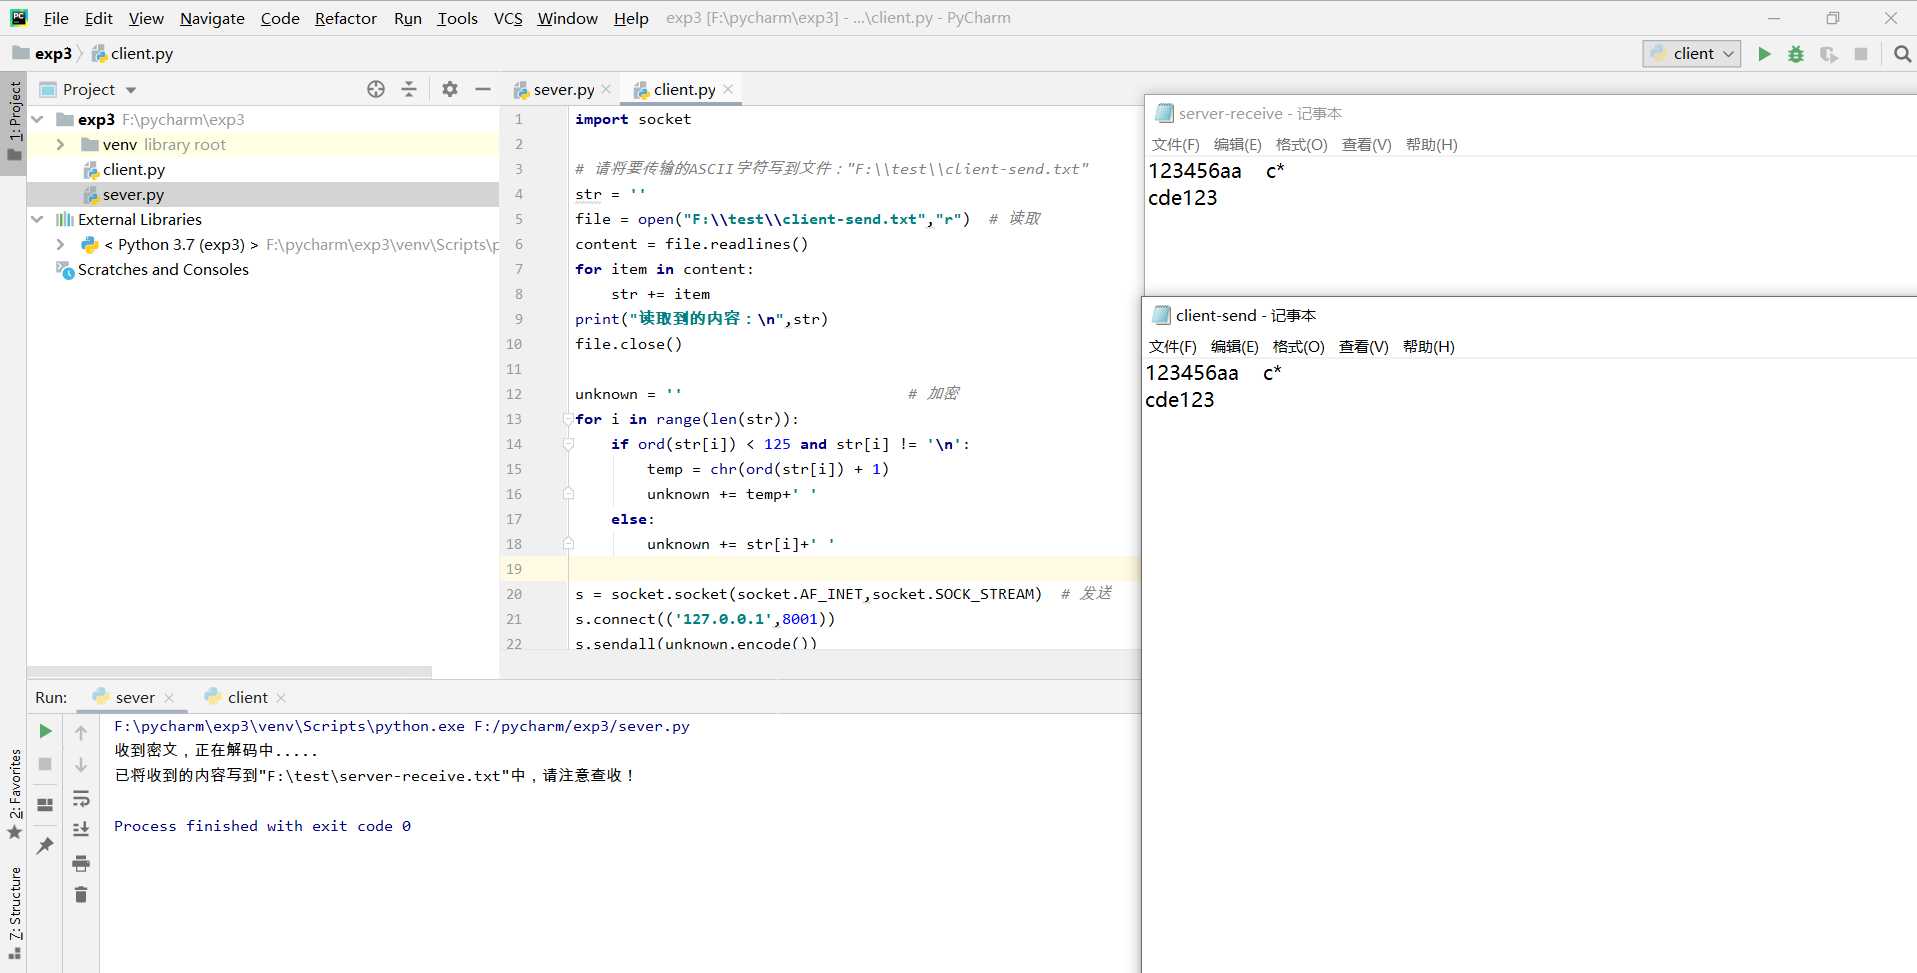Select client.py in project tree
This screenshot has width=1917, height=973.
[x=134, y=169]
